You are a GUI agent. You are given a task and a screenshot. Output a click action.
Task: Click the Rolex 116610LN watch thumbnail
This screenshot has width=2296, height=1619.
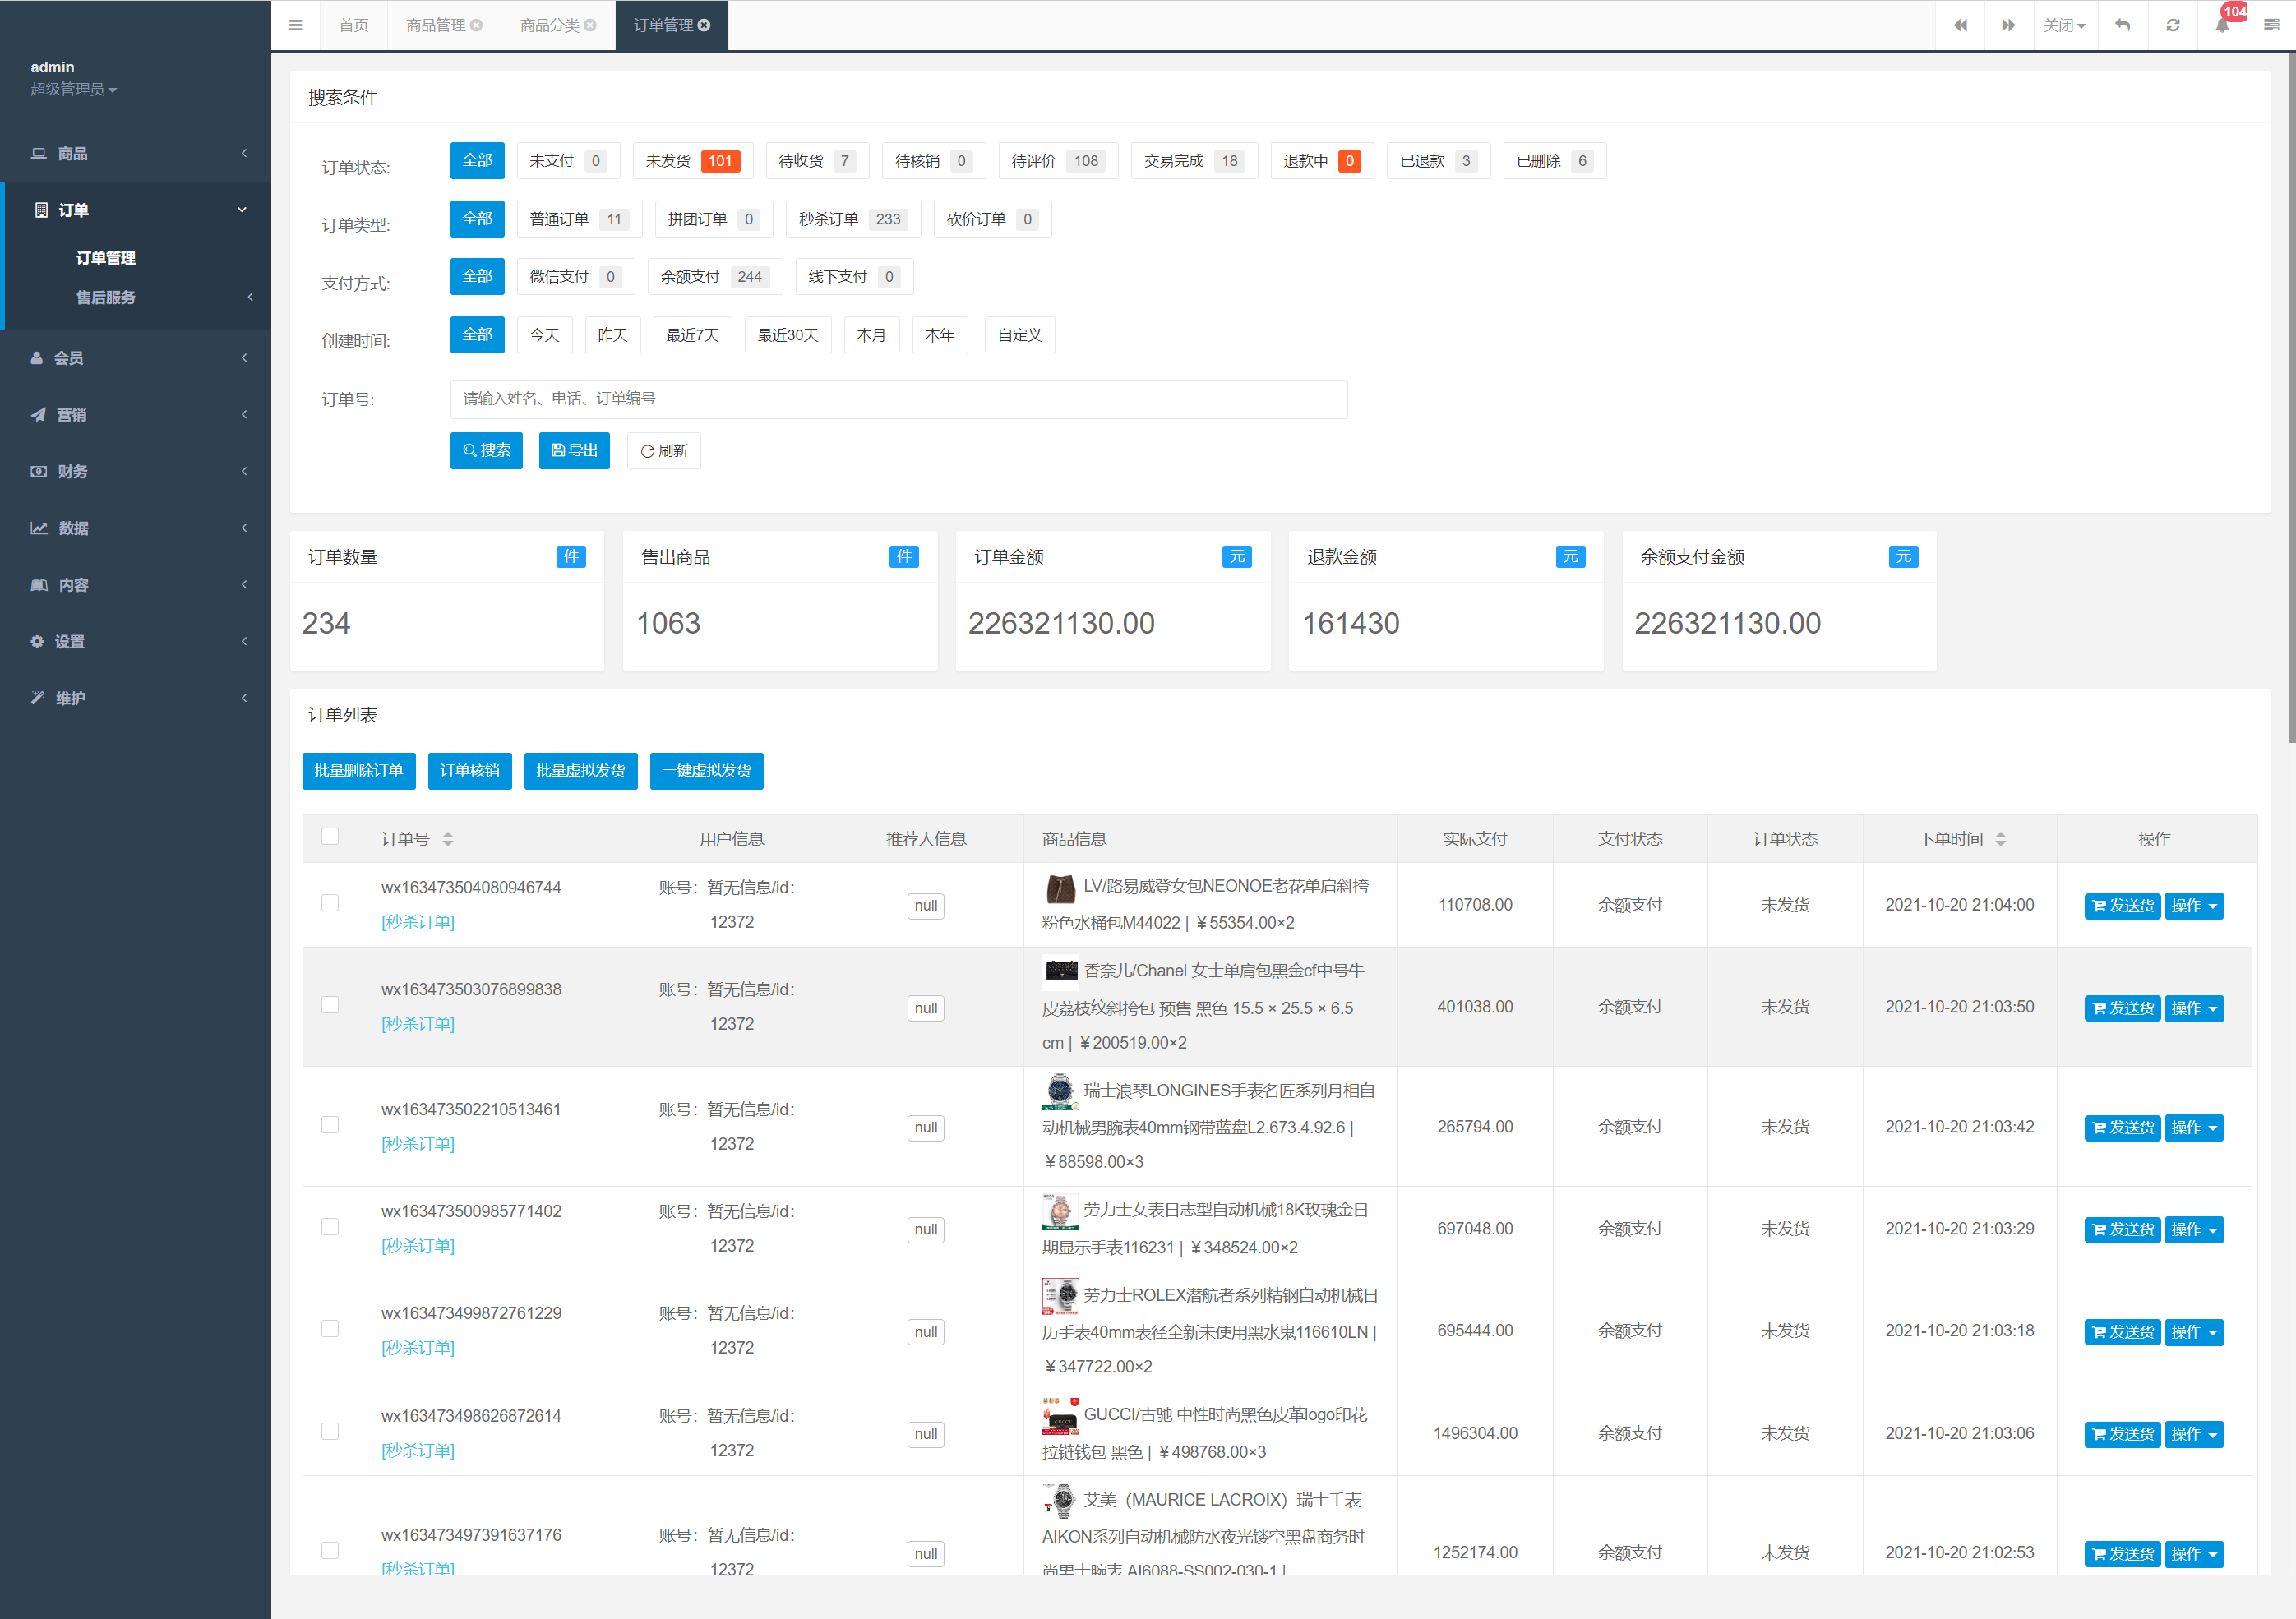pos(1060,1296)
